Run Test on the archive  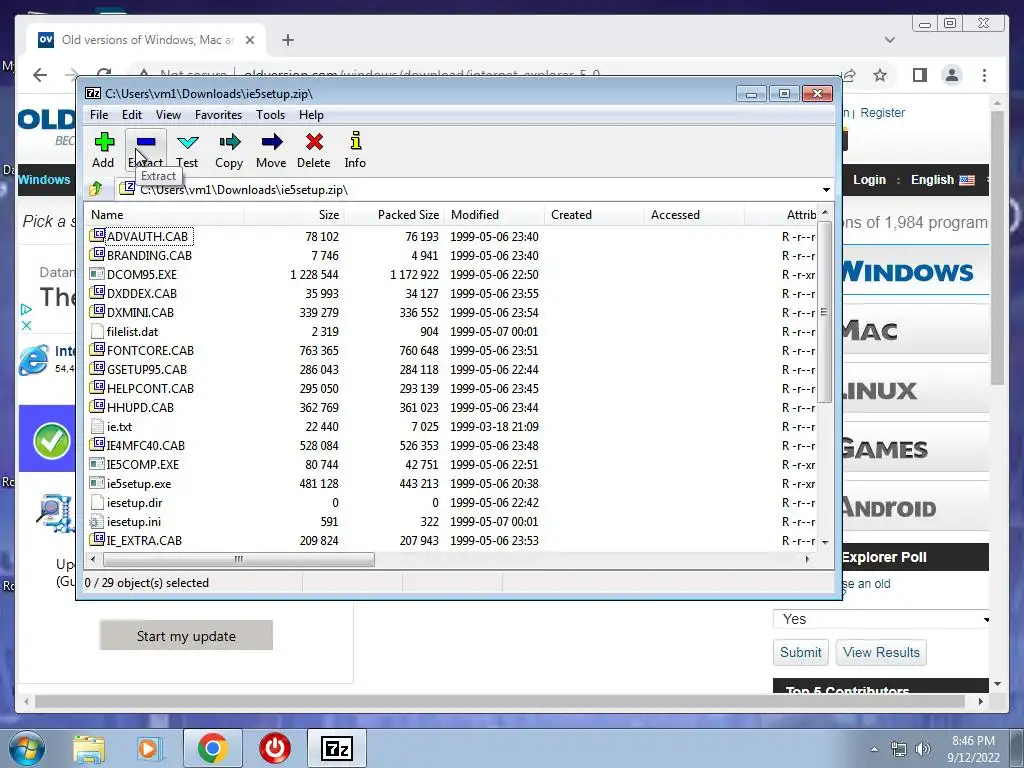[187, 150]
